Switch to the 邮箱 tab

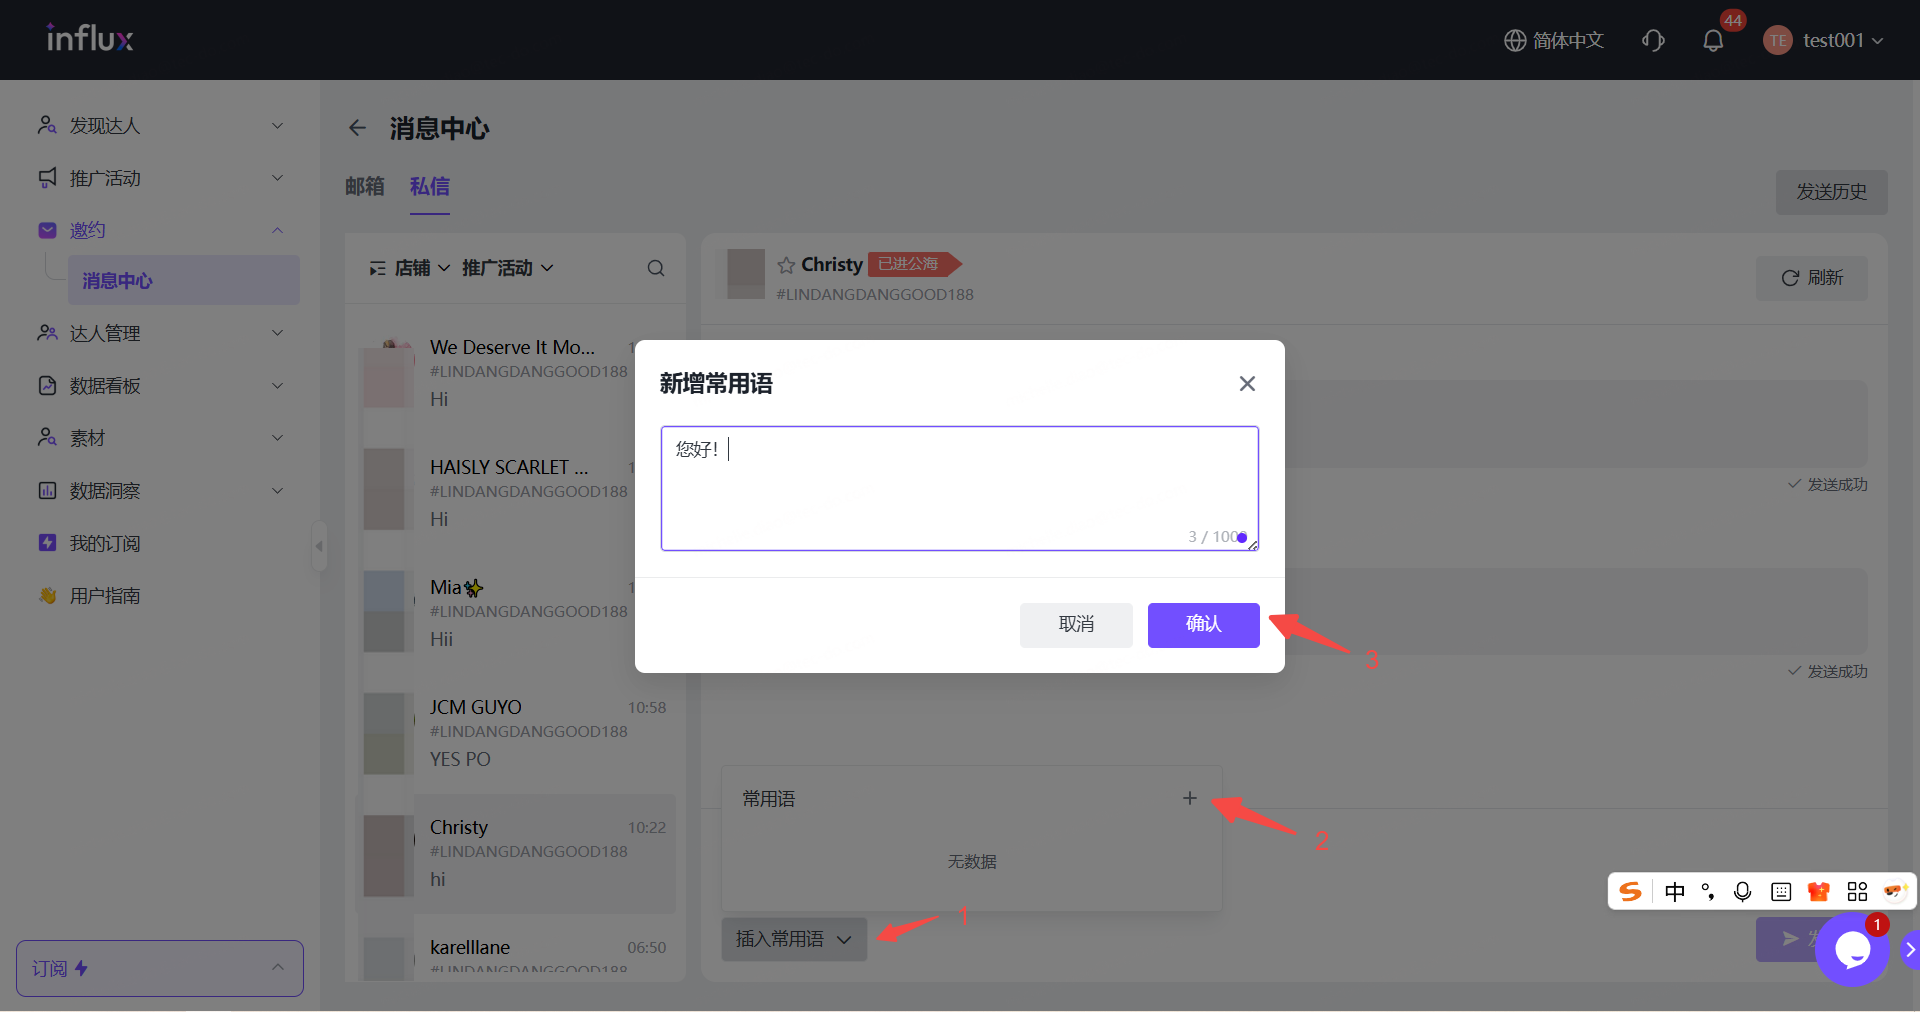point(365,187)
